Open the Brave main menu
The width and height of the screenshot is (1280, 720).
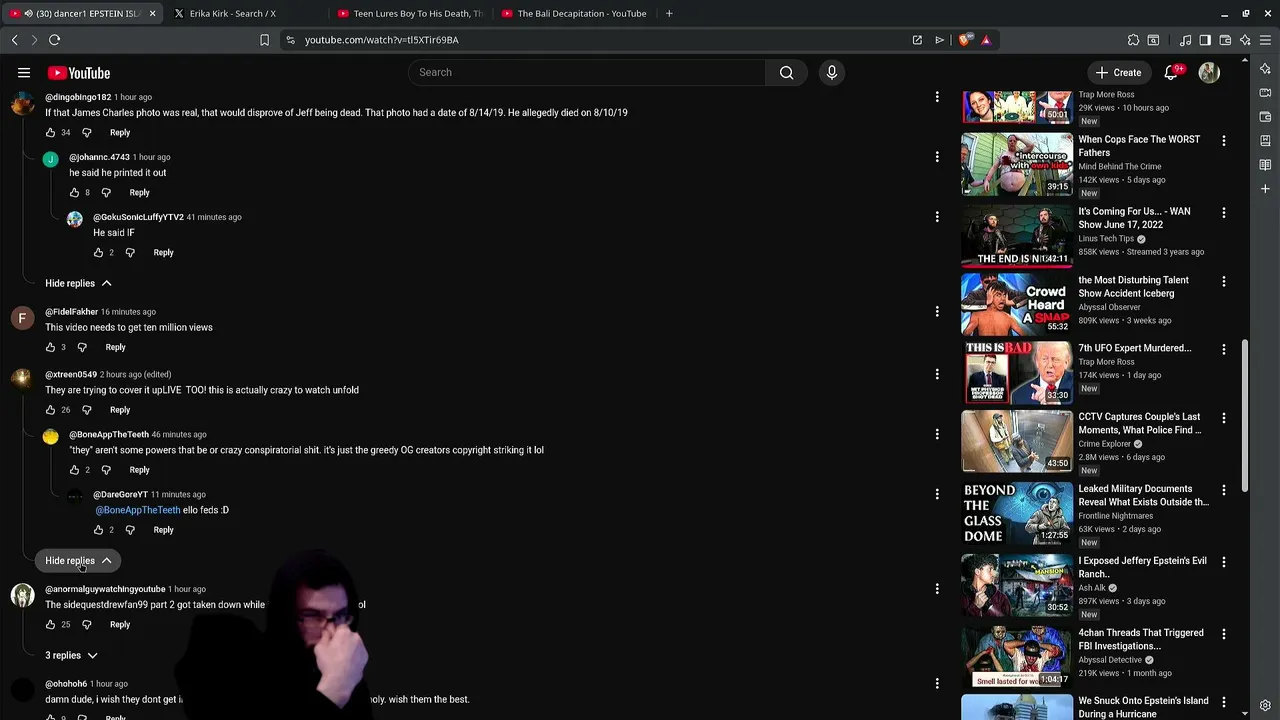[x=1265, y=40]
